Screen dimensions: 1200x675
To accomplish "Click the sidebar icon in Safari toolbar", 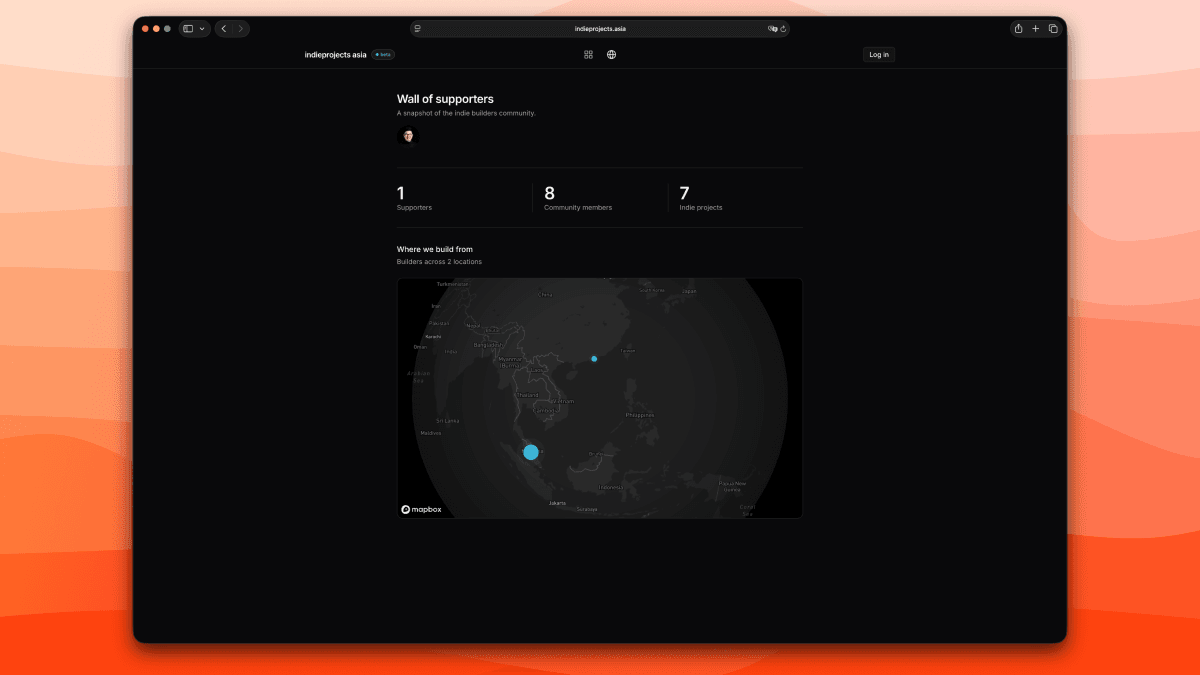I will click(x=189, y=28).
